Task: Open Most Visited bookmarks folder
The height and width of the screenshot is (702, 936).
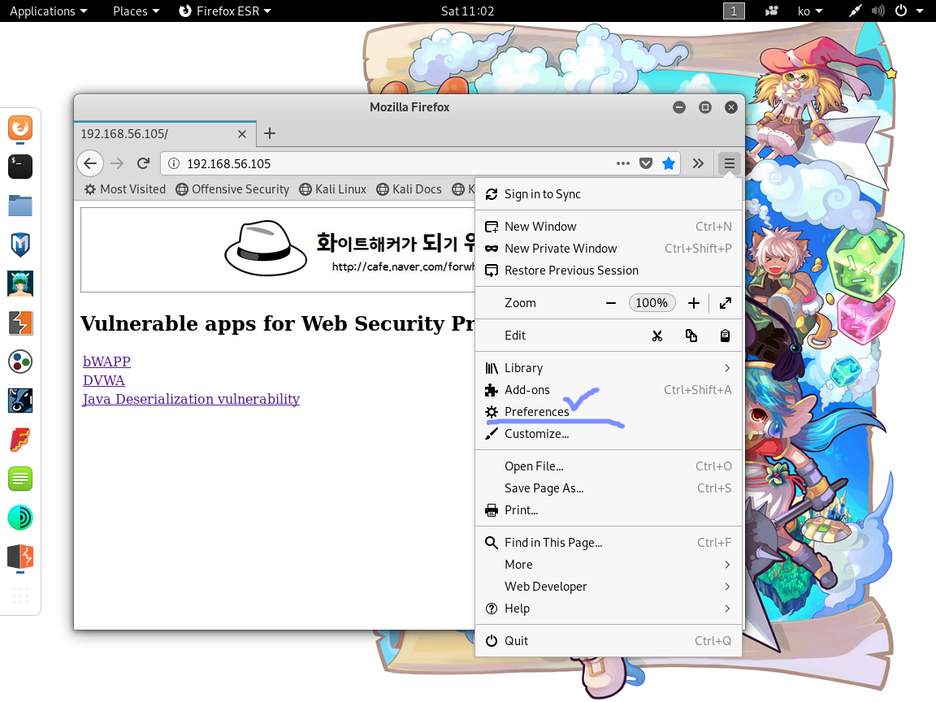Action: tap(125, 189)
